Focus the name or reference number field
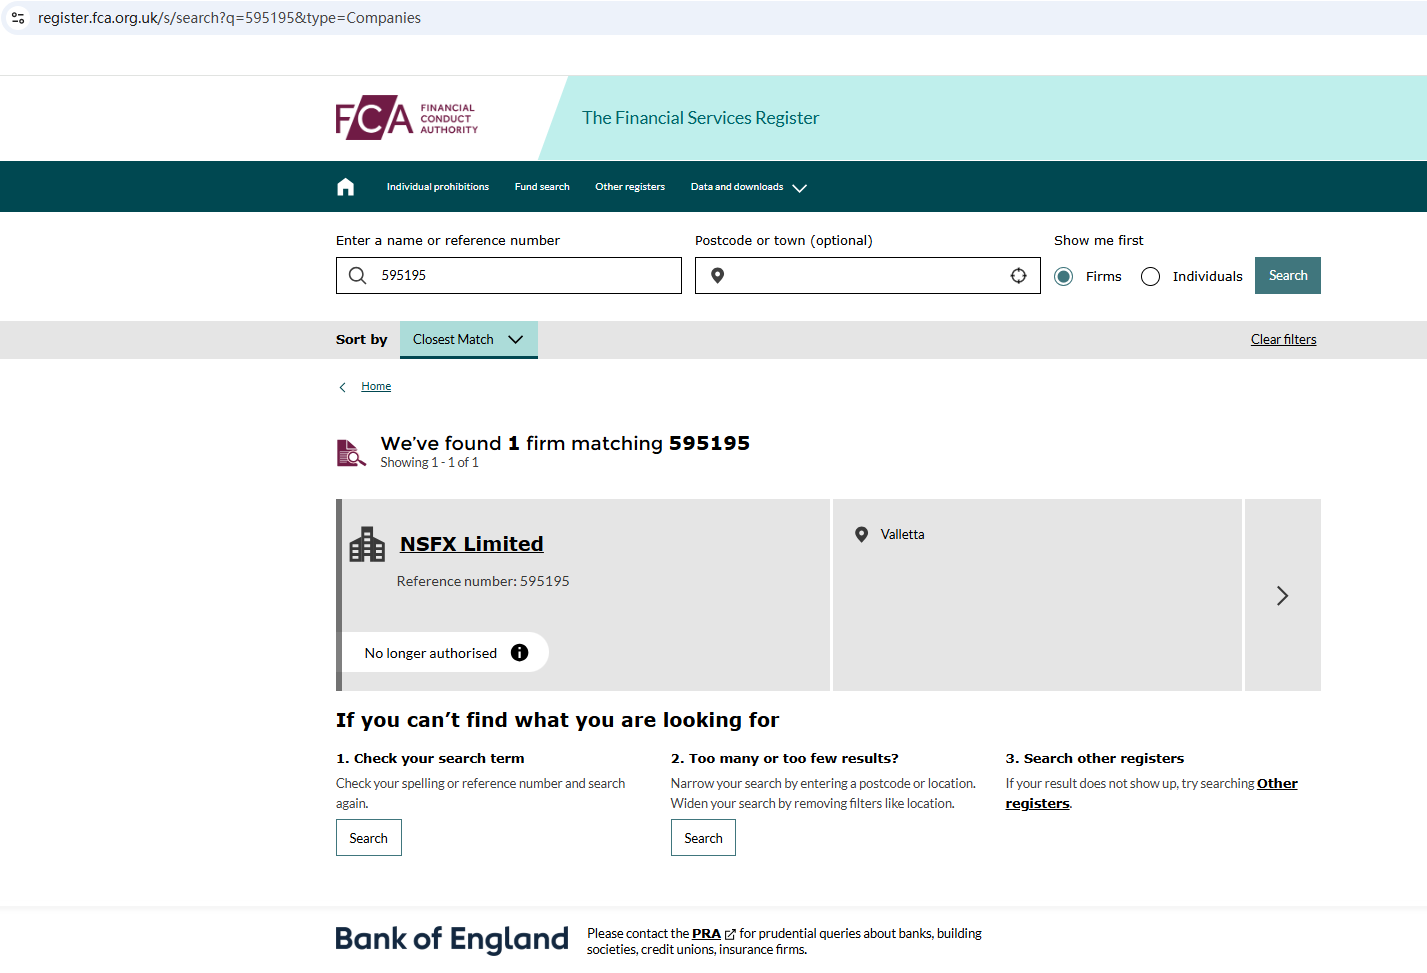This screenshot has width=1427, height=973. click(x=509, y=276)
